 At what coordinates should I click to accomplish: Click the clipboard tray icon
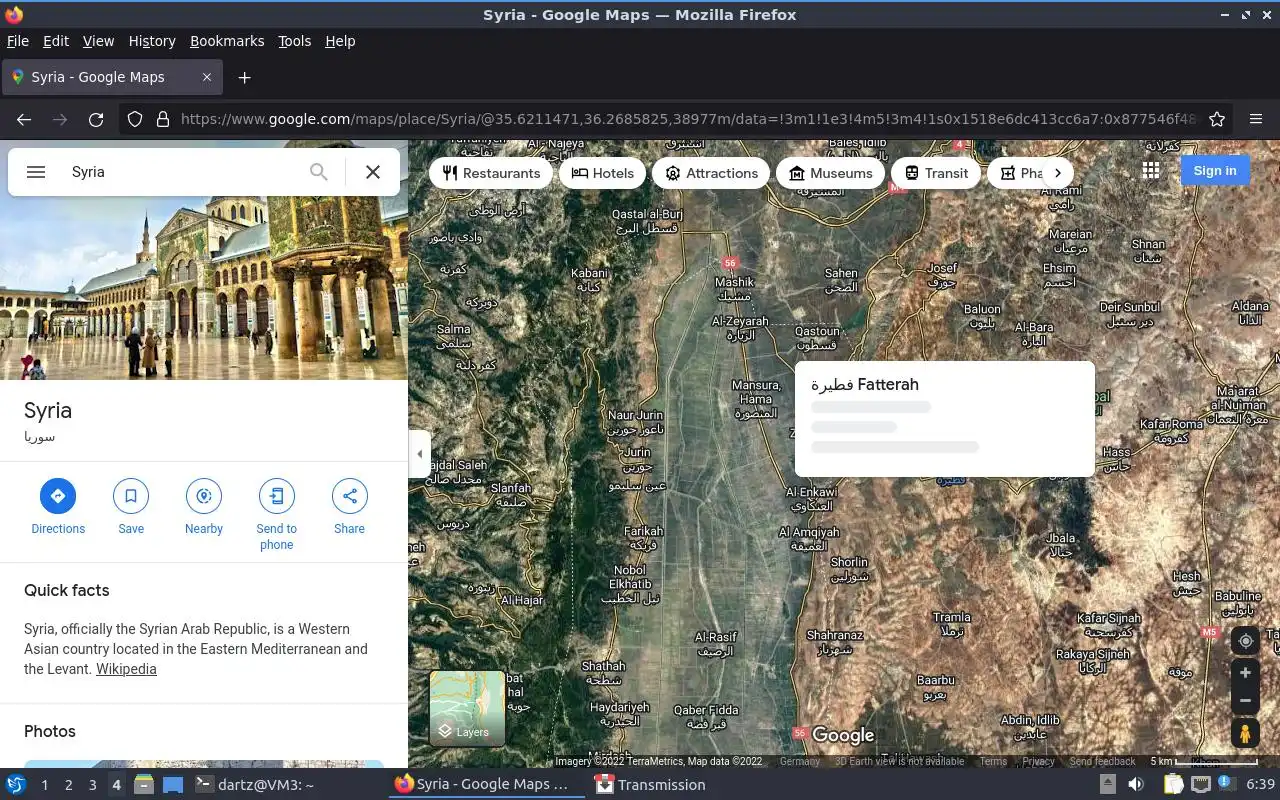point(1172,785)
